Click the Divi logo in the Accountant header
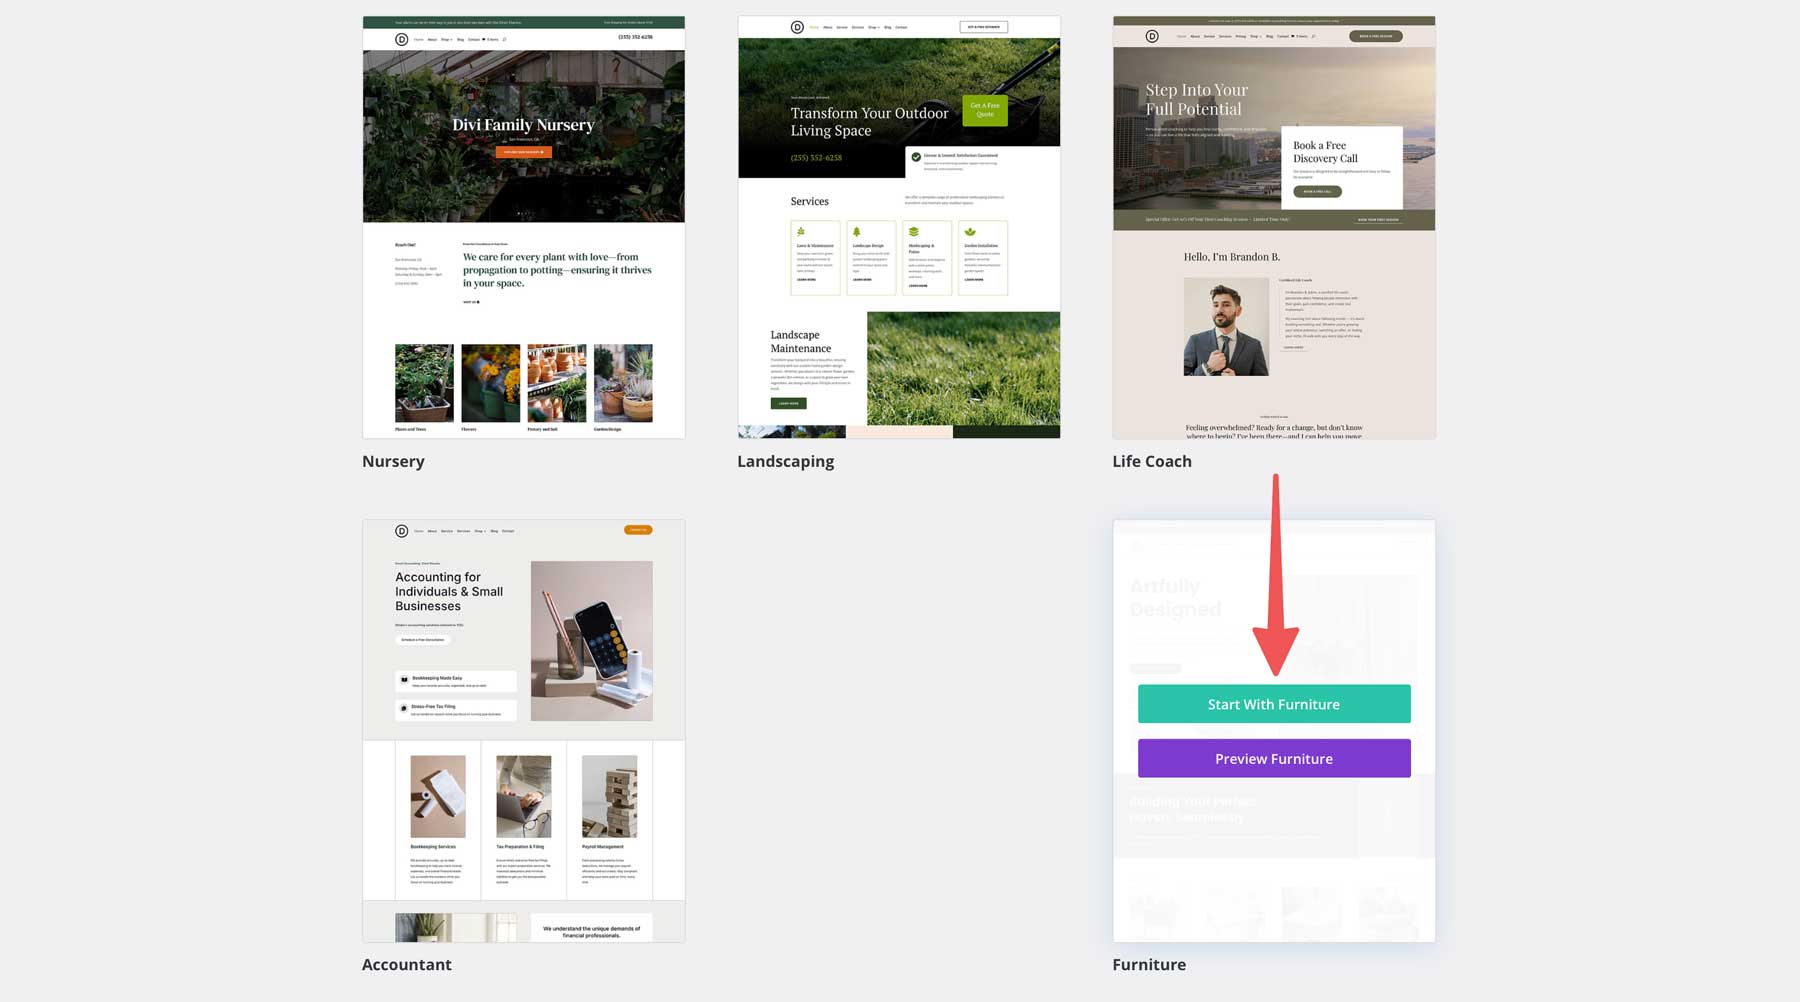Screen dimensions: 1800x1002 [402, 531]
